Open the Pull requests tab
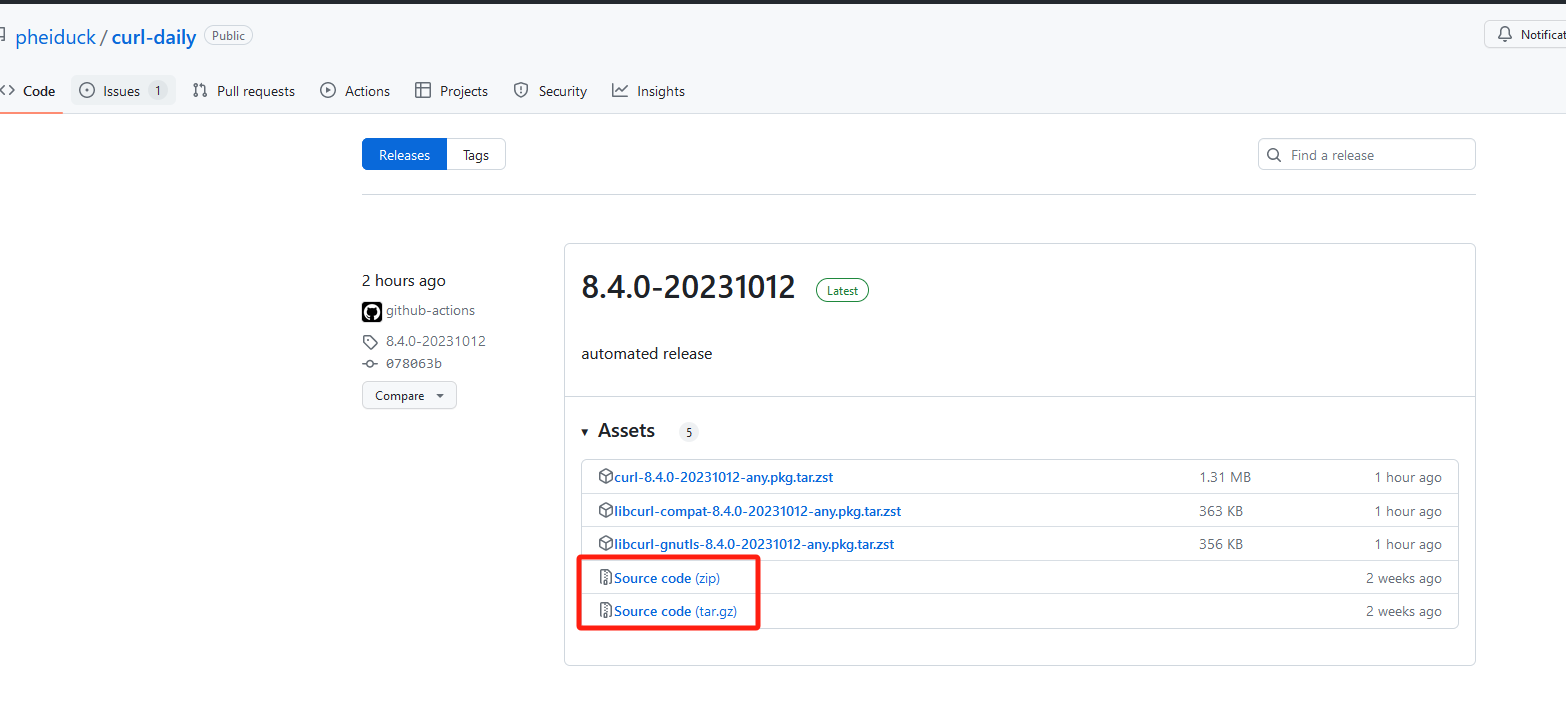The image size is (1566, 714). (x=244, y=91)
